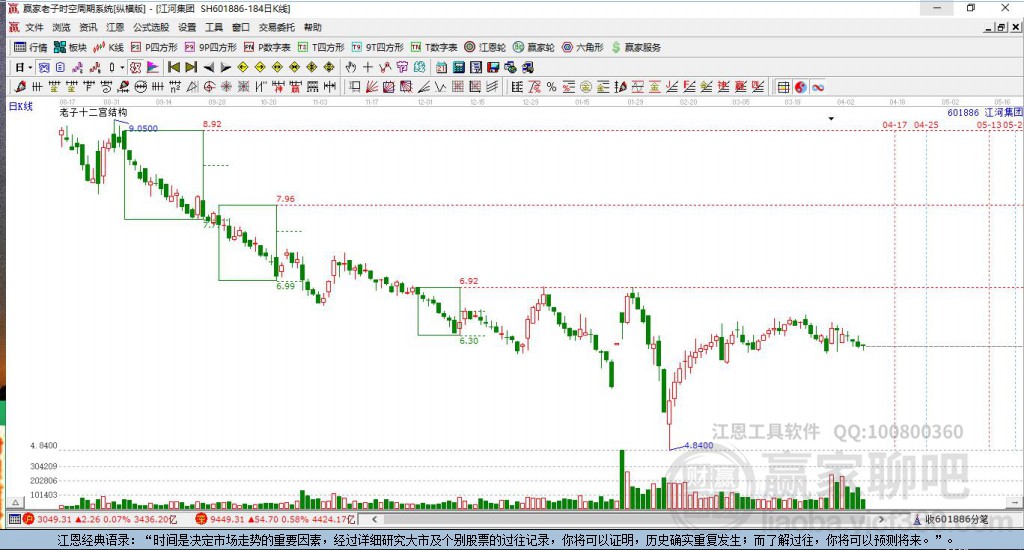
Task: Select the red pencil drawing tool
Action: [20, 87]
